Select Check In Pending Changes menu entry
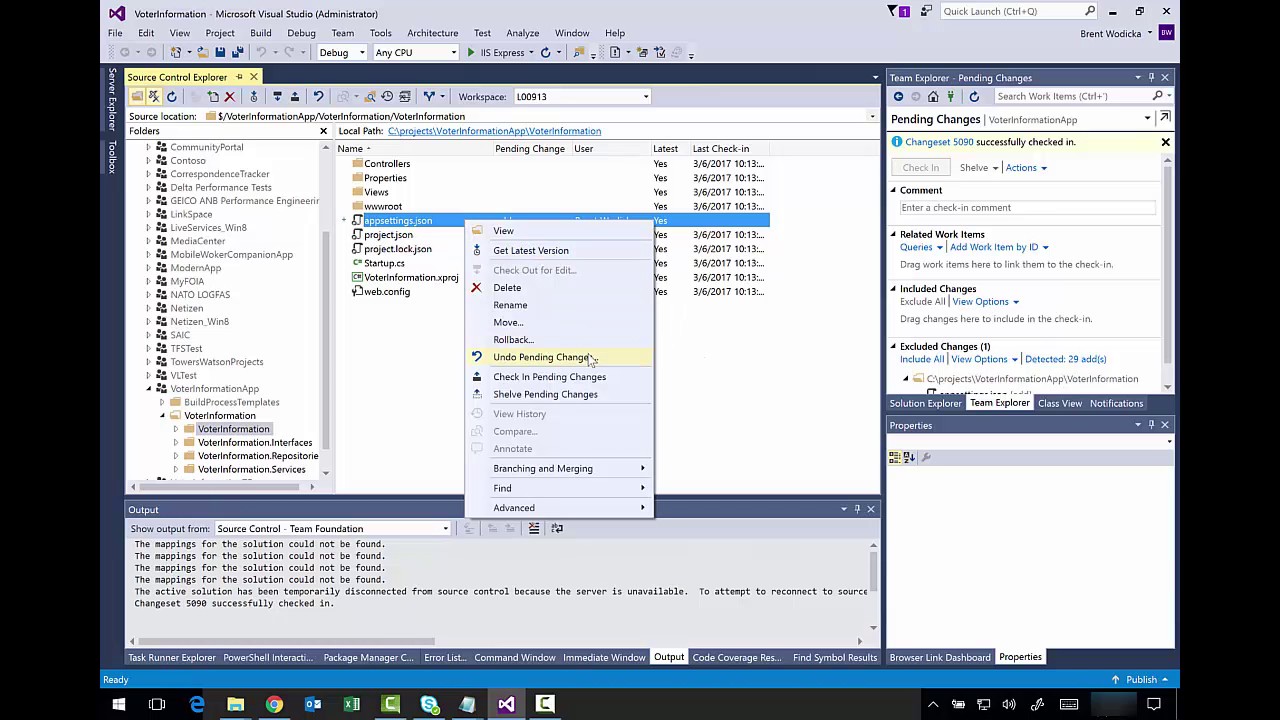 pos(559,377)
